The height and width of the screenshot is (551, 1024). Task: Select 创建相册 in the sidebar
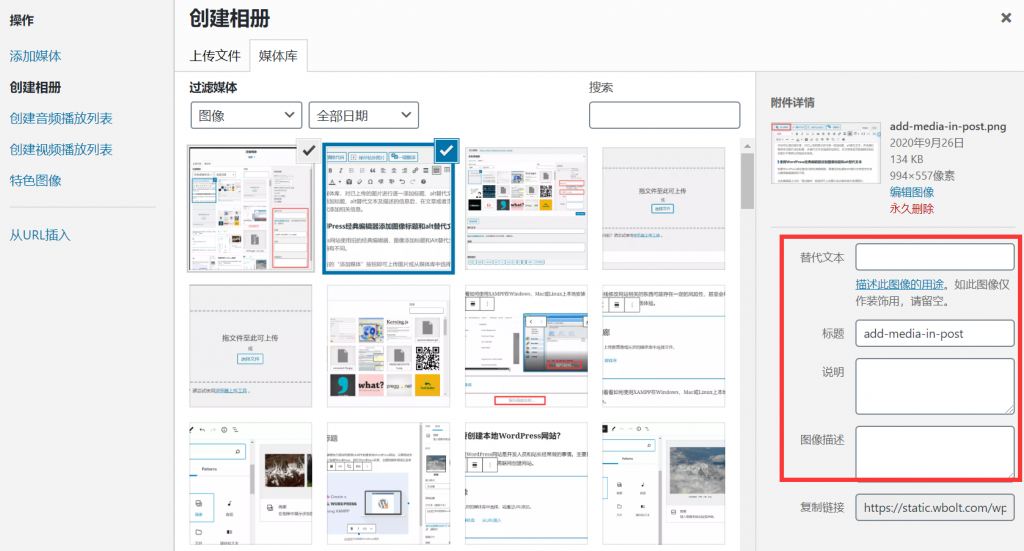click(x=35, y=87)
